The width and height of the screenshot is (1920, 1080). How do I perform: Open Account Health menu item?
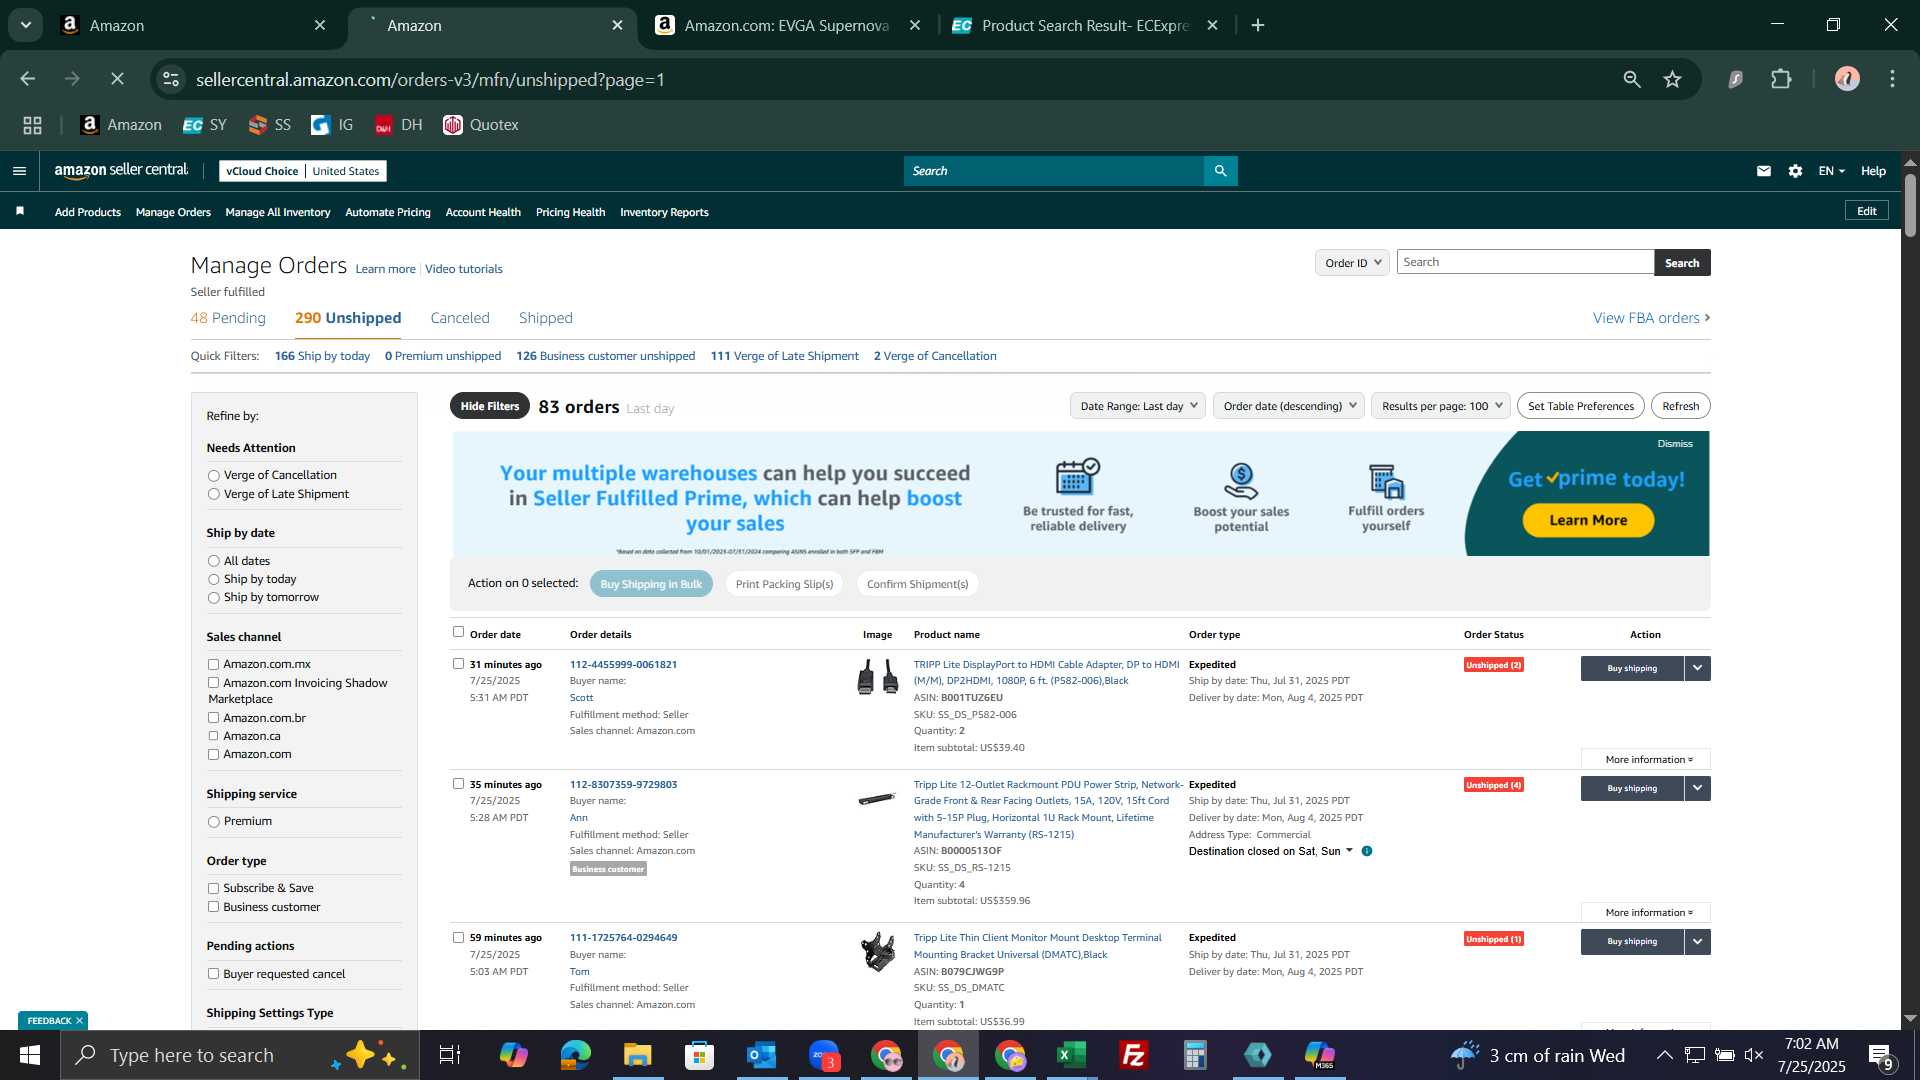click(x=483, y=212)
